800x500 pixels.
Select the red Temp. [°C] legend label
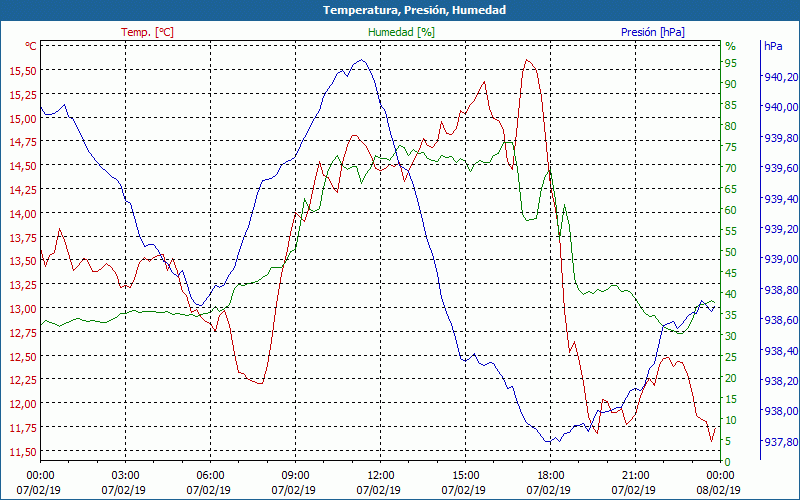[x=147, y=32]
